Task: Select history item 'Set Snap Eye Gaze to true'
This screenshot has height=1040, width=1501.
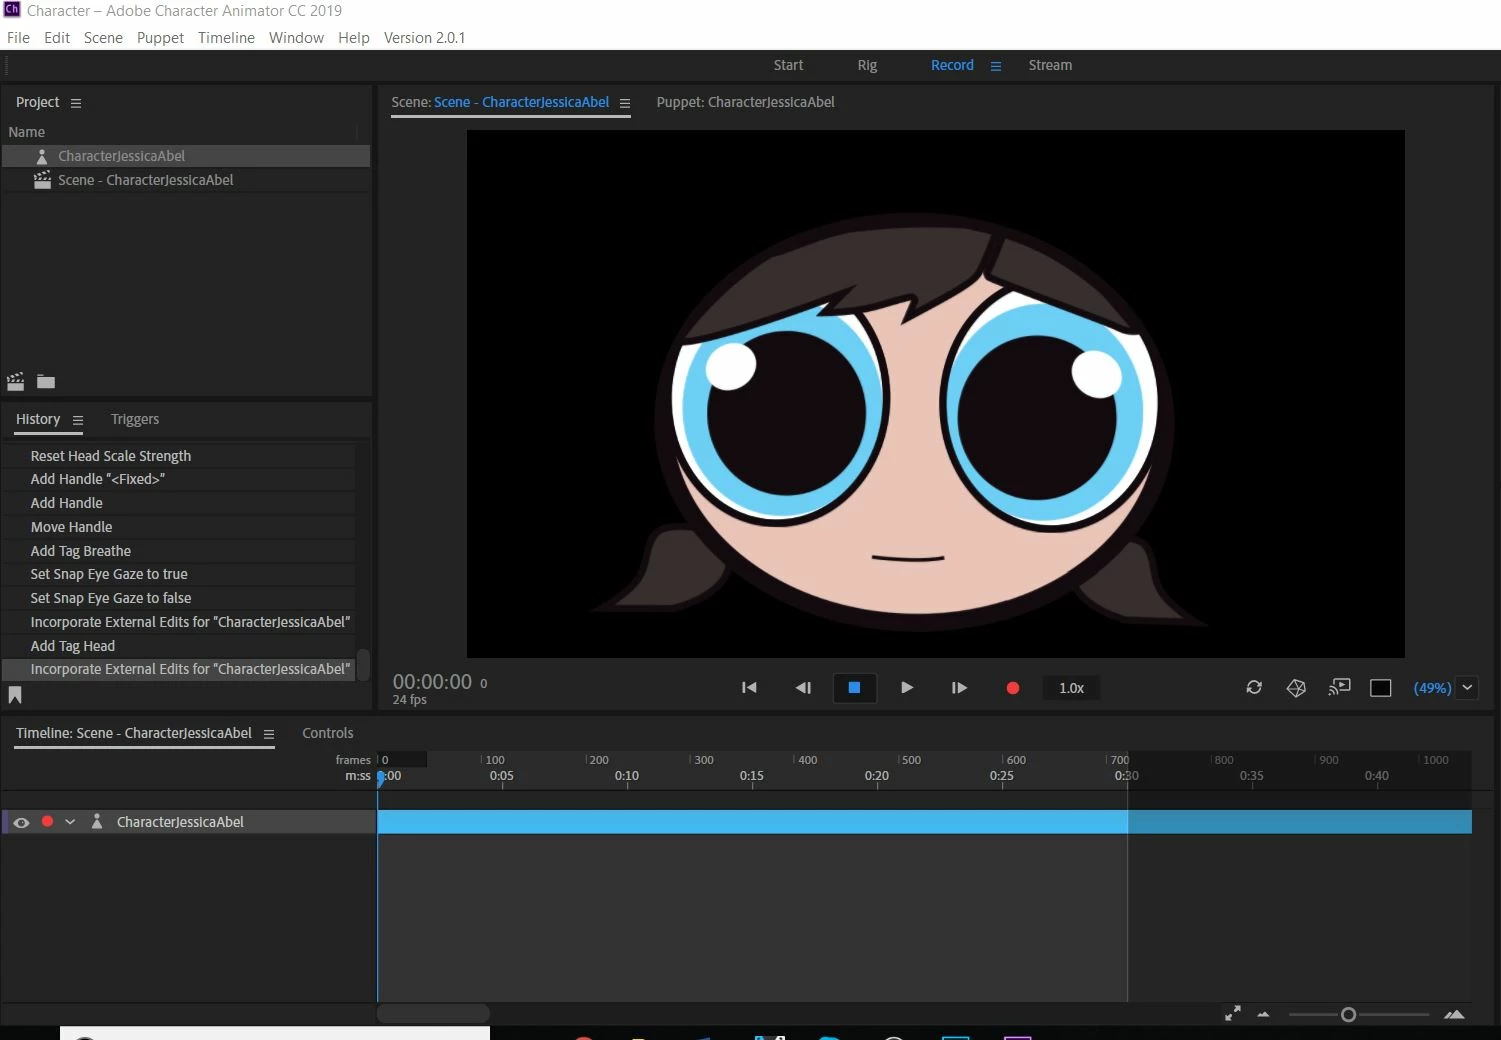Action: click(x=178, y=574)
